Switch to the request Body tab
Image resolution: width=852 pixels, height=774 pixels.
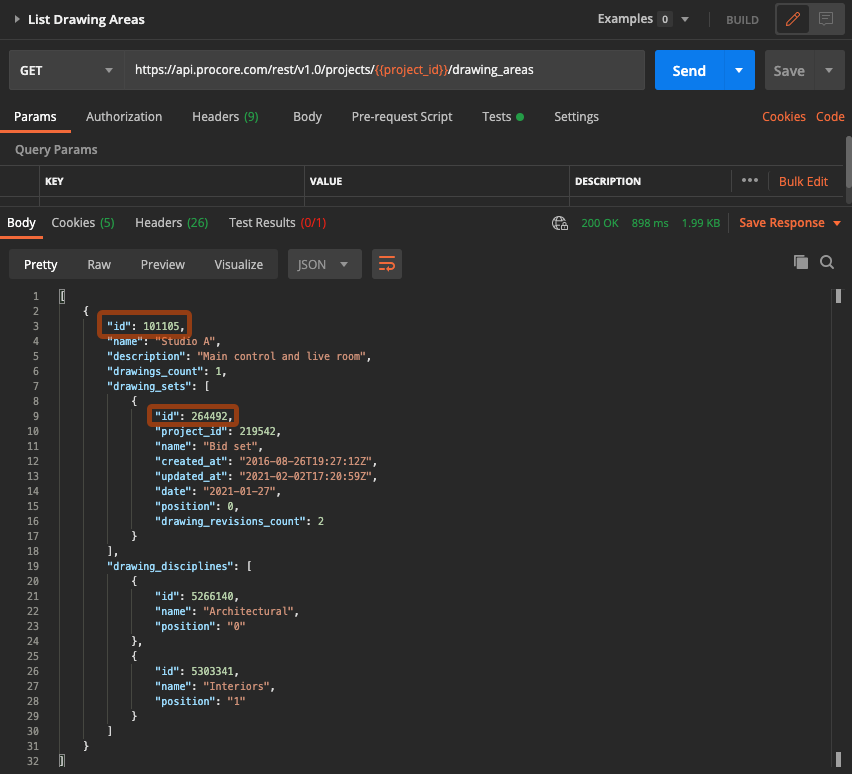click(x=308, y=117)
